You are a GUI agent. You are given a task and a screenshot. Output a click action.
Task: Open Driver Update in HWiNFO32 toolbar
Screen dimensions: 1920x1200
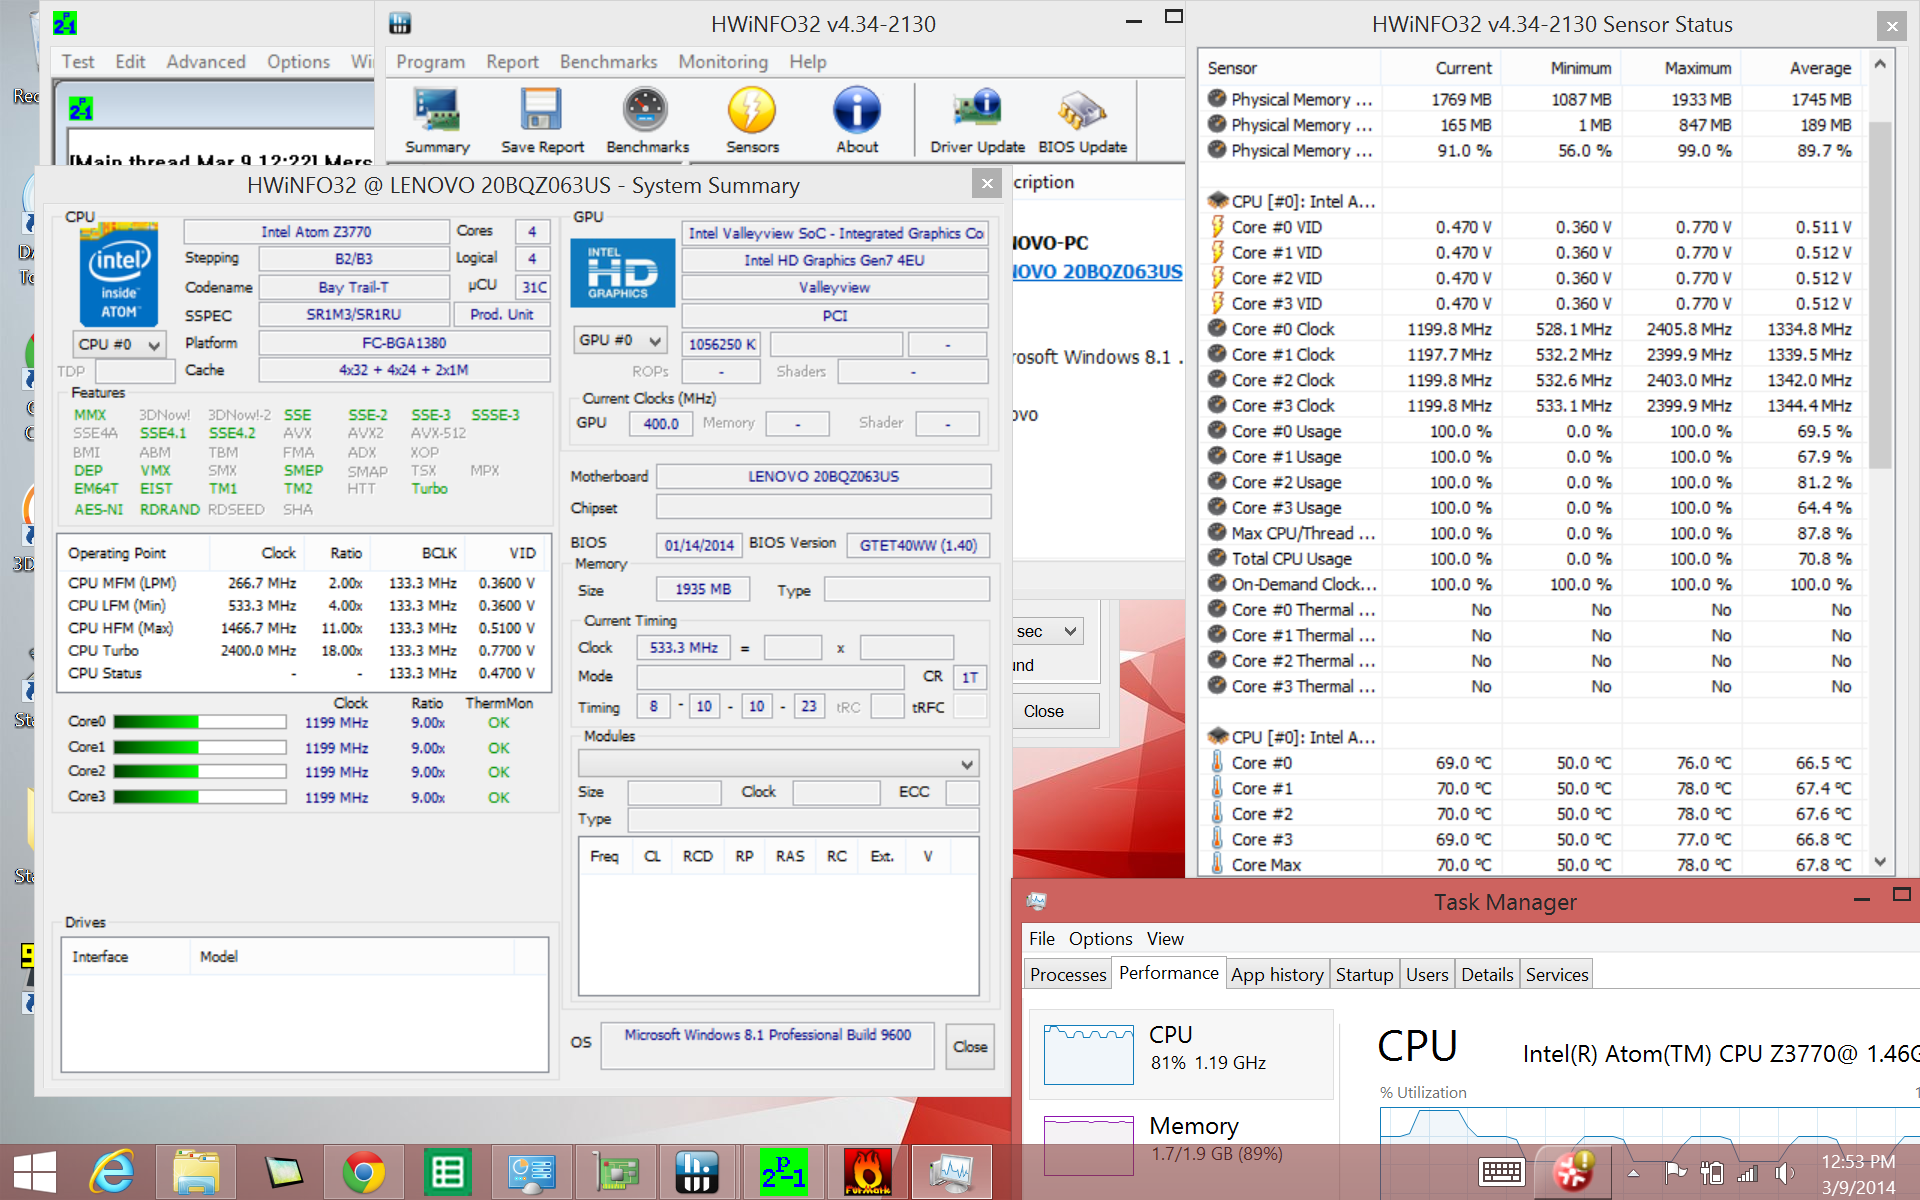tap(977, 120)
